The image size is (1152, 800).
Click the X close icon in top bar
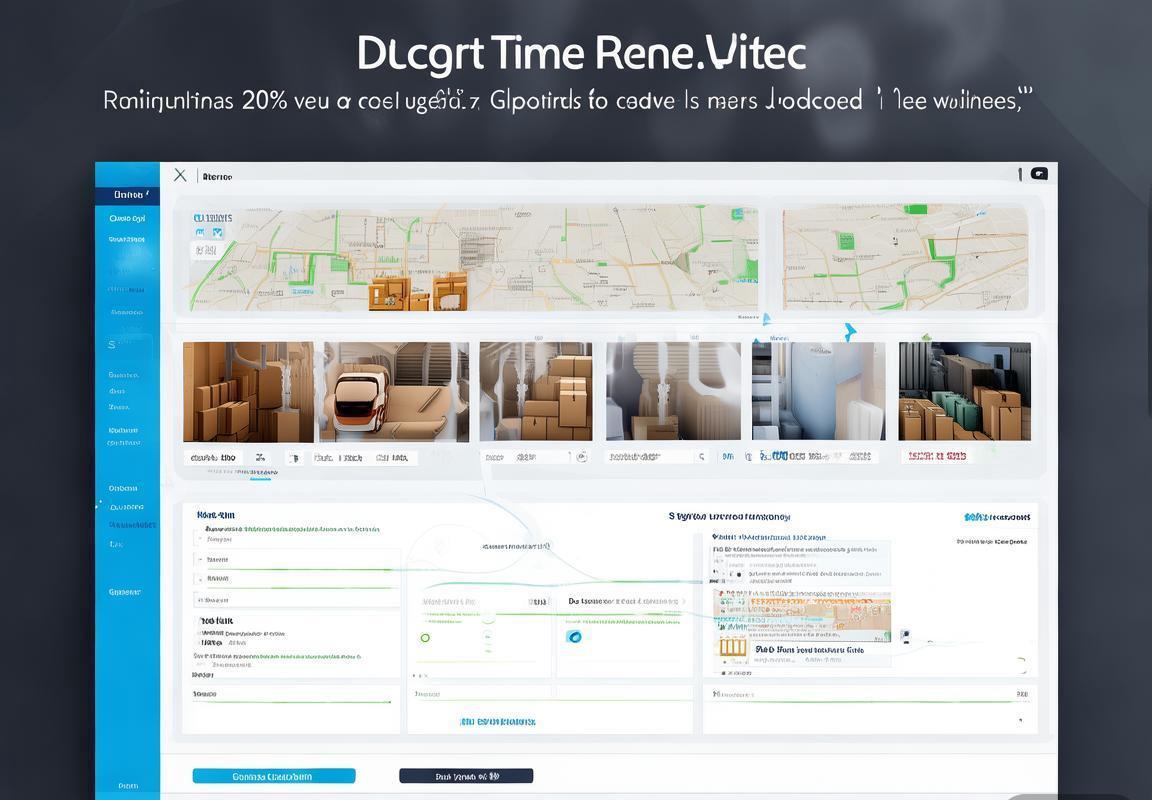tap(180, 175)
